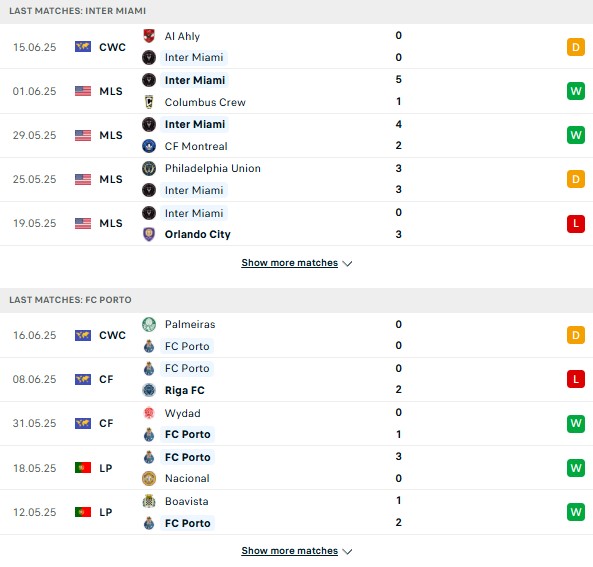593x567 pixels.
Task: Click the Boavista club crest
Action: (149, 501)
